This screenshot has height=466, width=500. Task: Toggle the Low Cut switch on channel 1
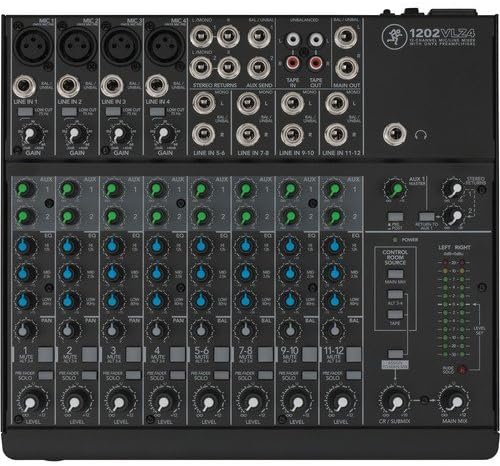(x=25, y=111)
